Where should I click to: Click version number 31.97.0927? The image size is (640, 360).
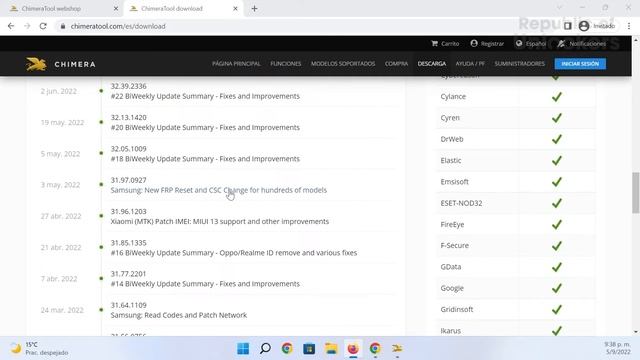click(128, 180)
